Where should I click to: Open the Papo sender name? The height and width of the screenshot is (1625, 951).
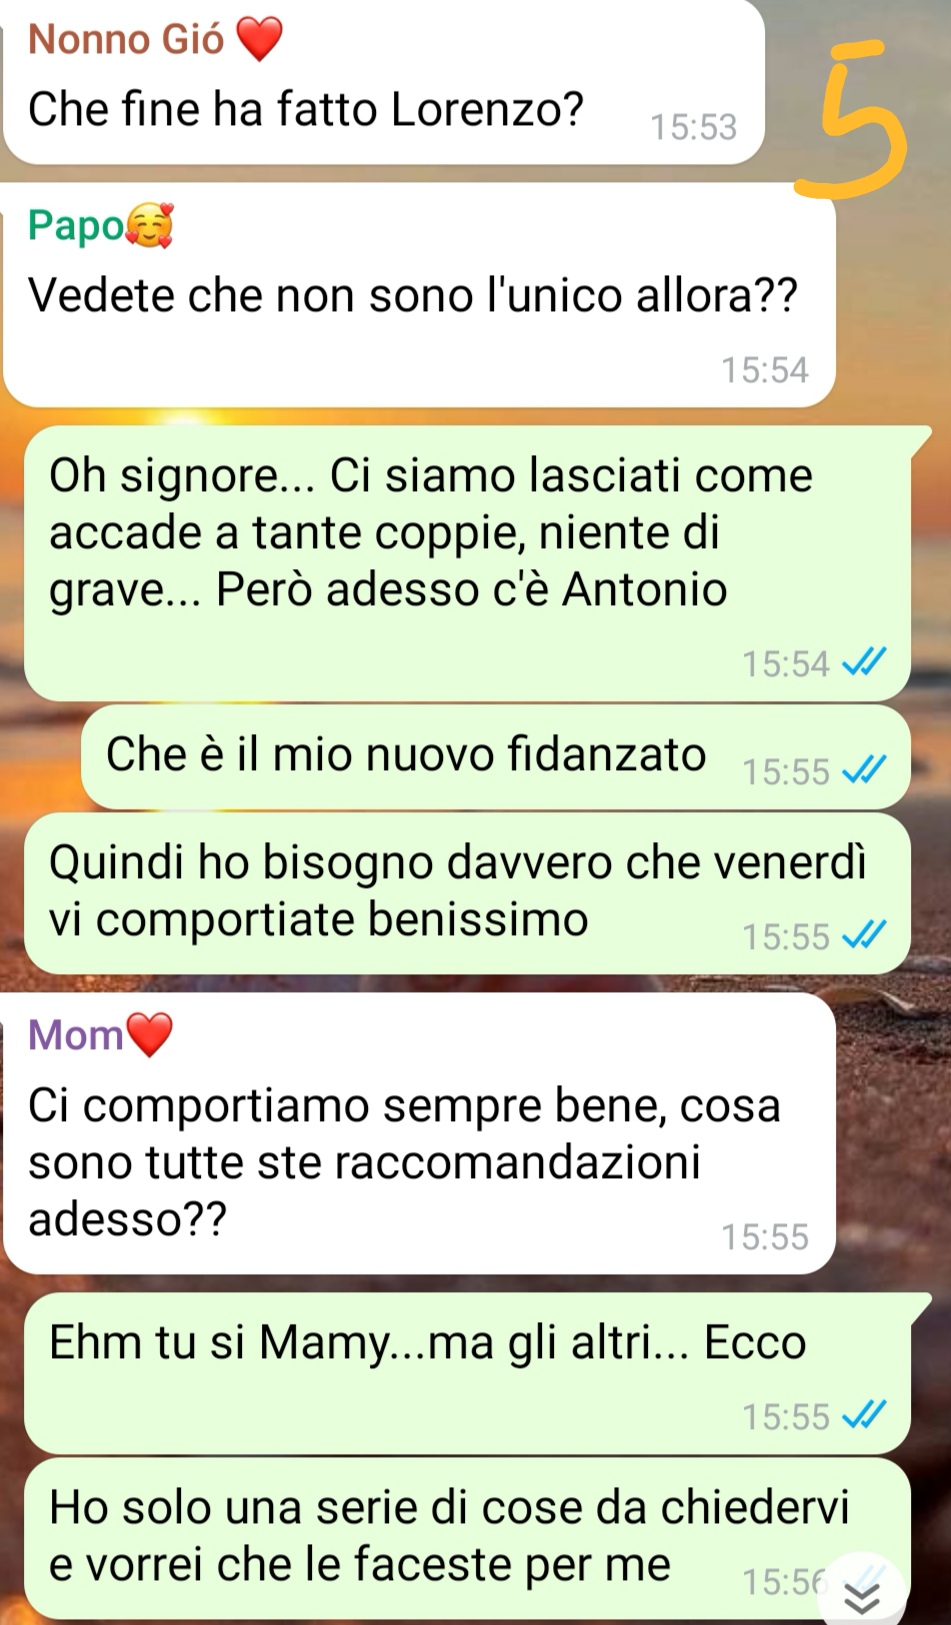(76, 225)
